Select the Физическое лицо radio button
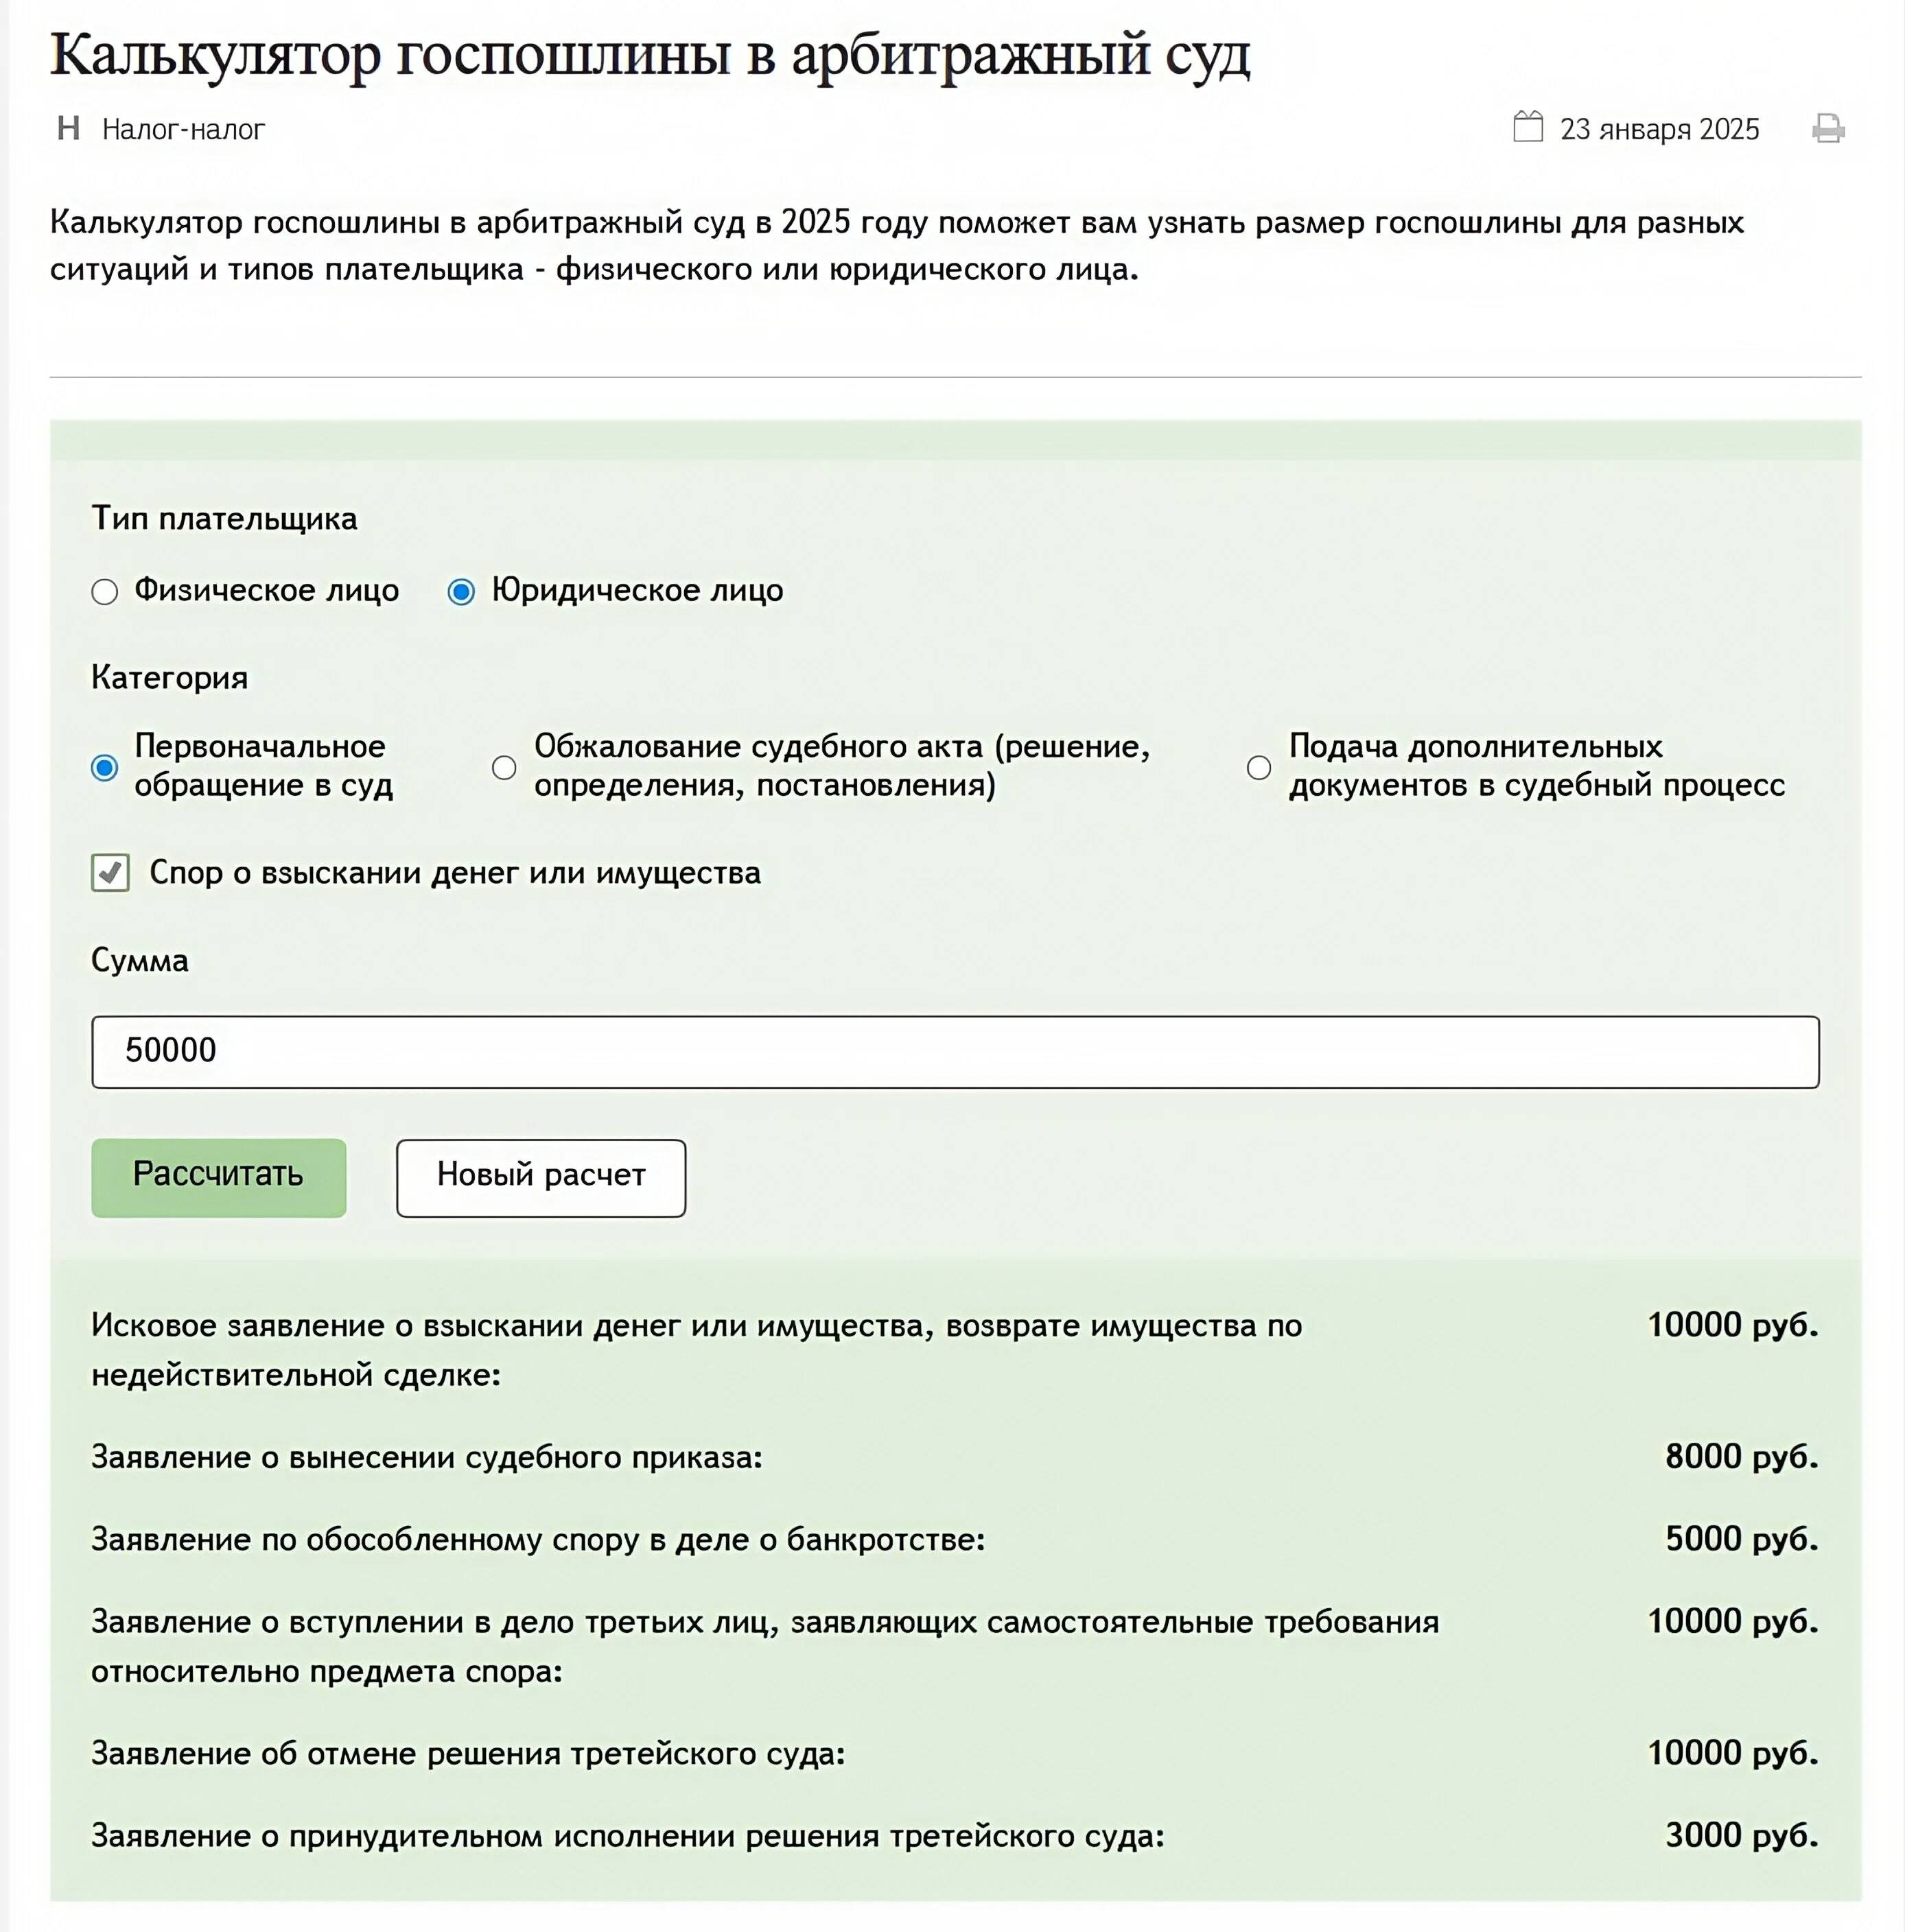The height and width of the screenshot is (1932, 1905). tap(105, 592)
